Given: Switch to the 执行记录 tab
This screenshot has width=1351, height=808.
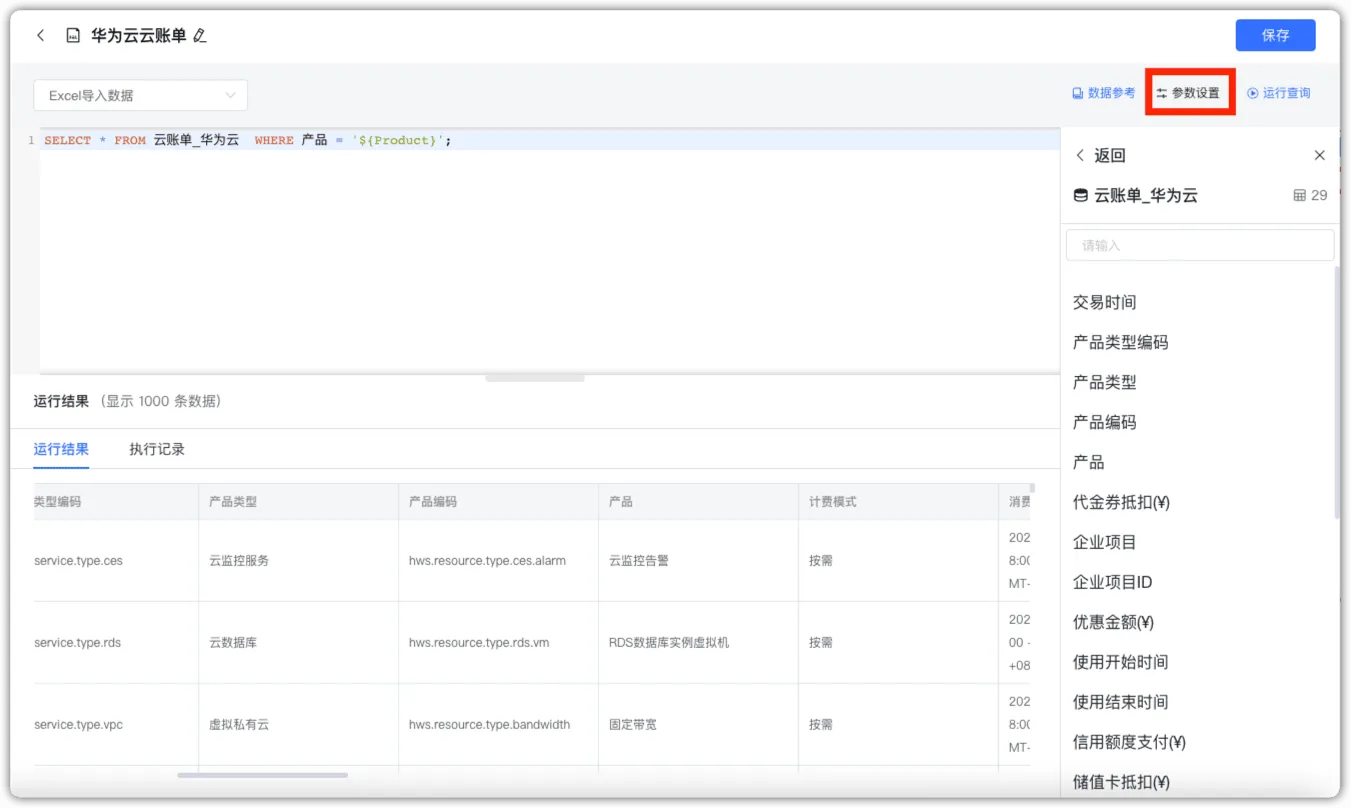Looking at the screenshot, I should click(x=157, y=449).
